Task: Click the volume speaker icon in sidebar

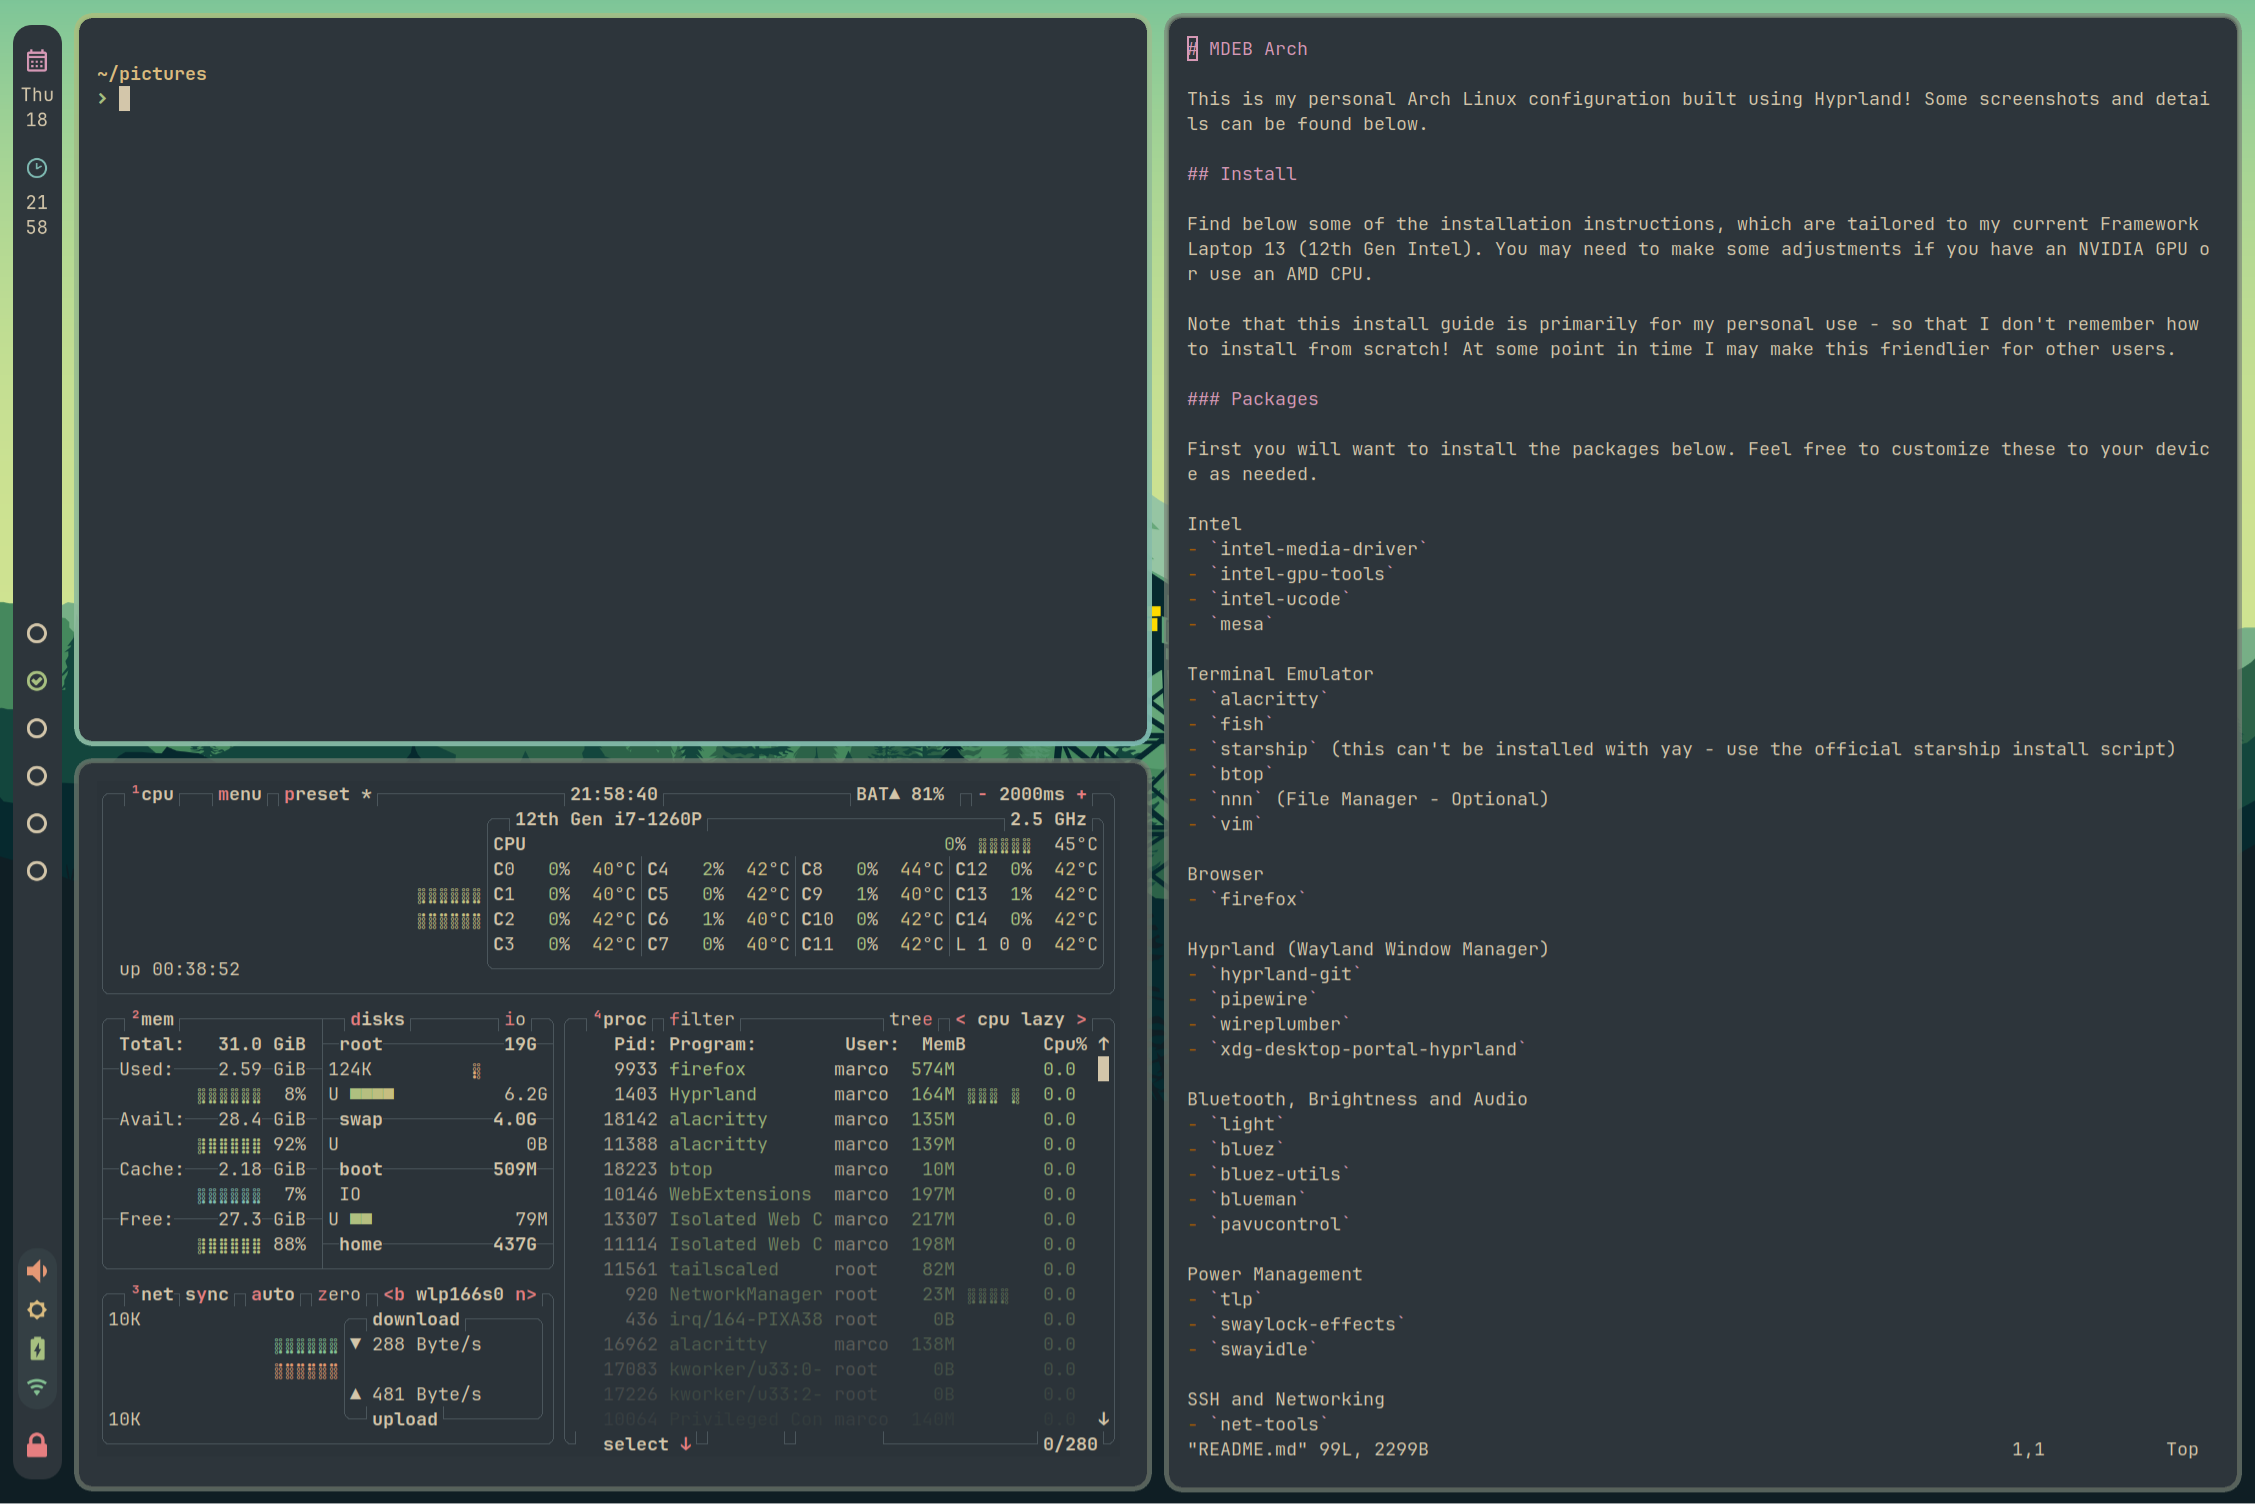Action: point(37,1271)
